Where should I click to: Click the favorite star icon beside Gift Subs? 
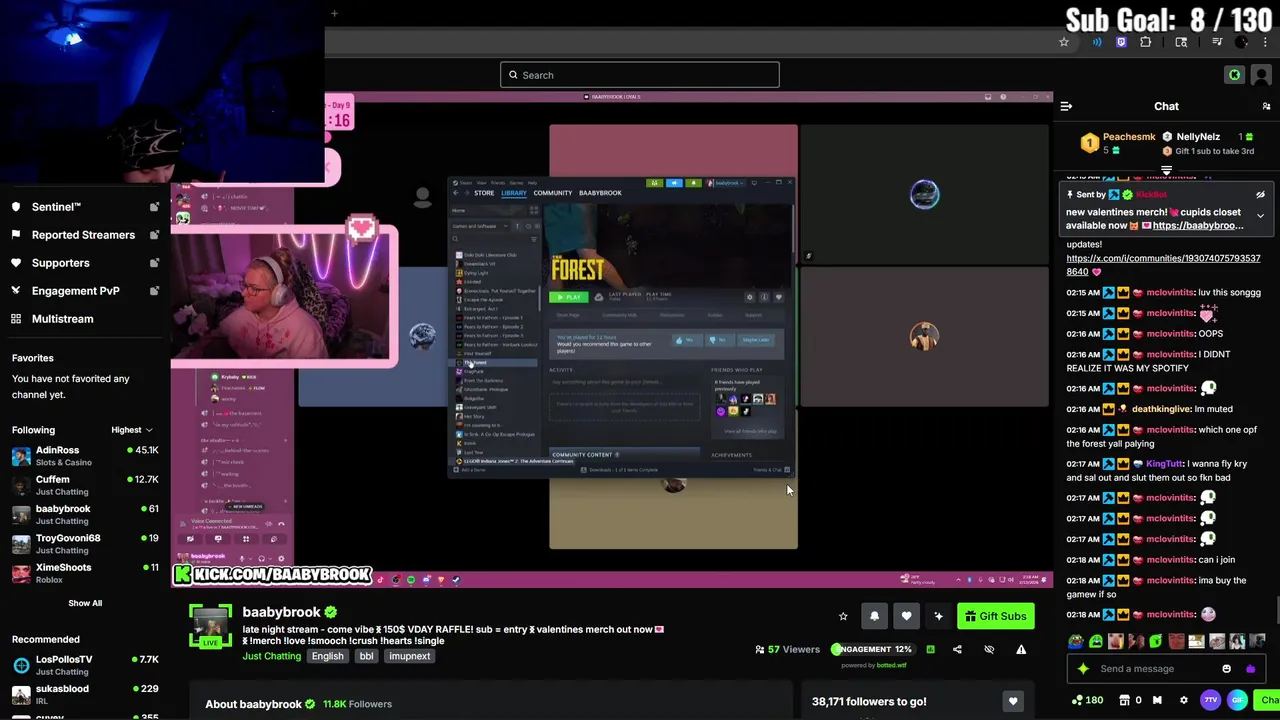pos(843,616)
